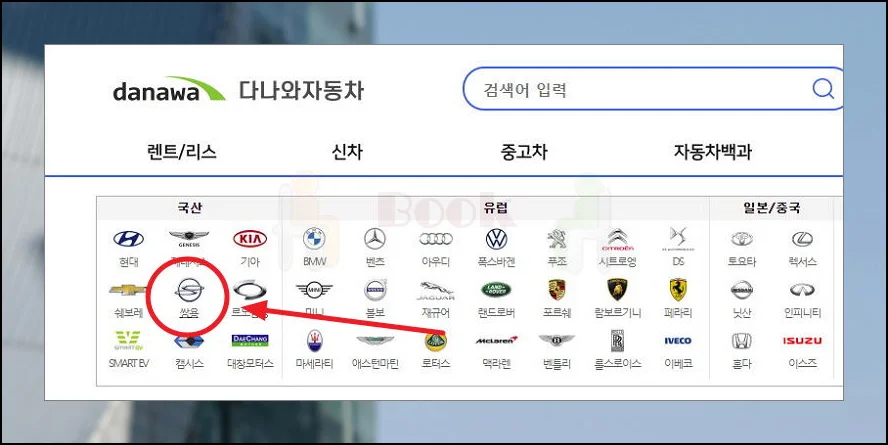Choose the Citroën logo

(x=618, y=239)
